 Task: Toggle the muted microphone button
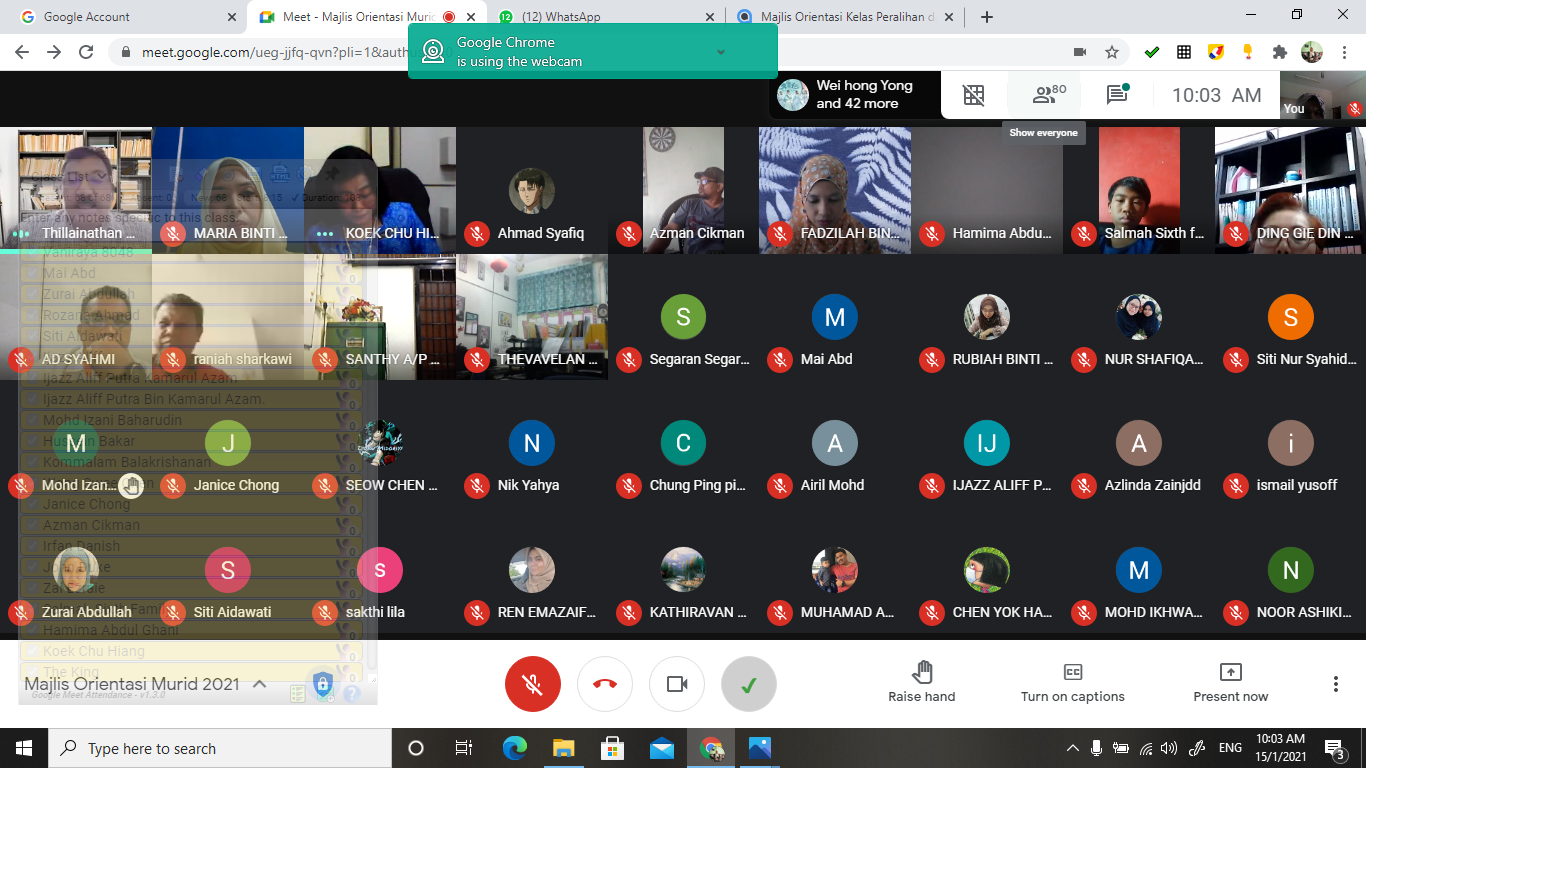533,684
